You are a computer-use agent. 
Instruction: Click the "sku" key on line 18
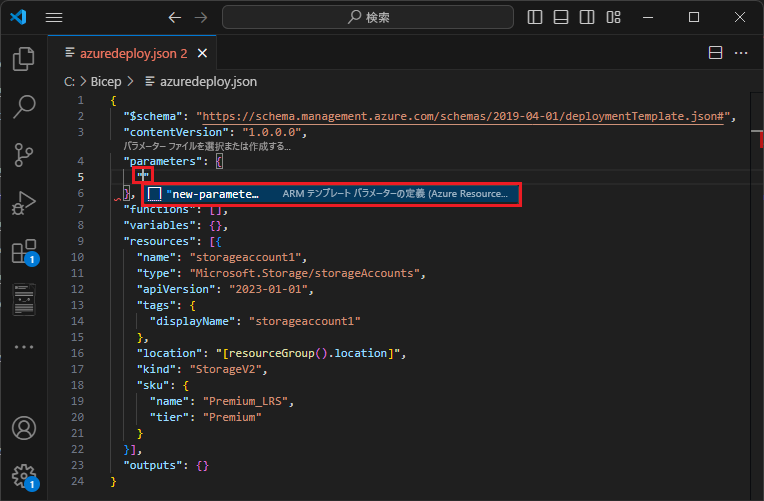coord(153,385)
